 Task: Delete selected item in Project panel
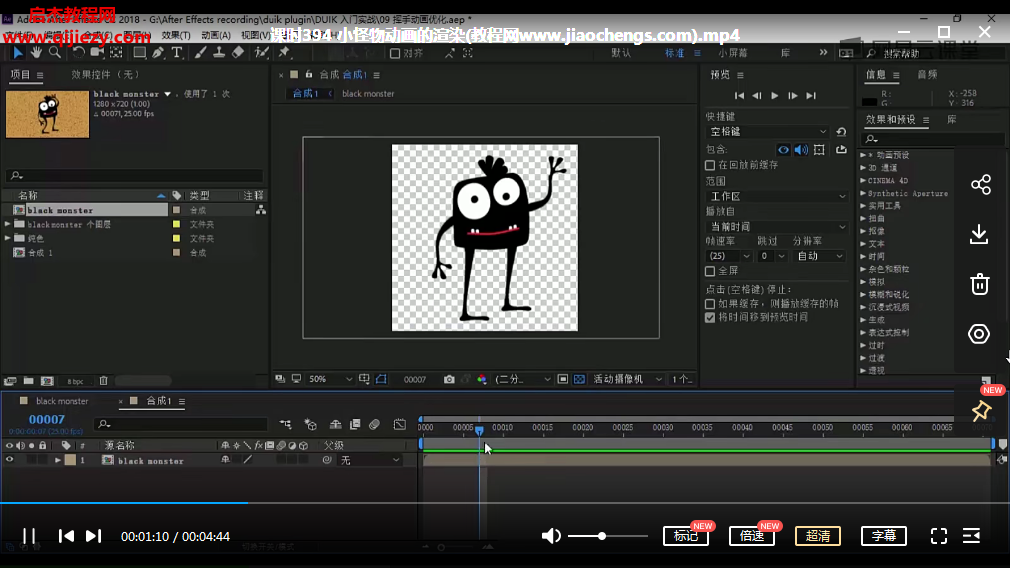(x=103, y=381)
